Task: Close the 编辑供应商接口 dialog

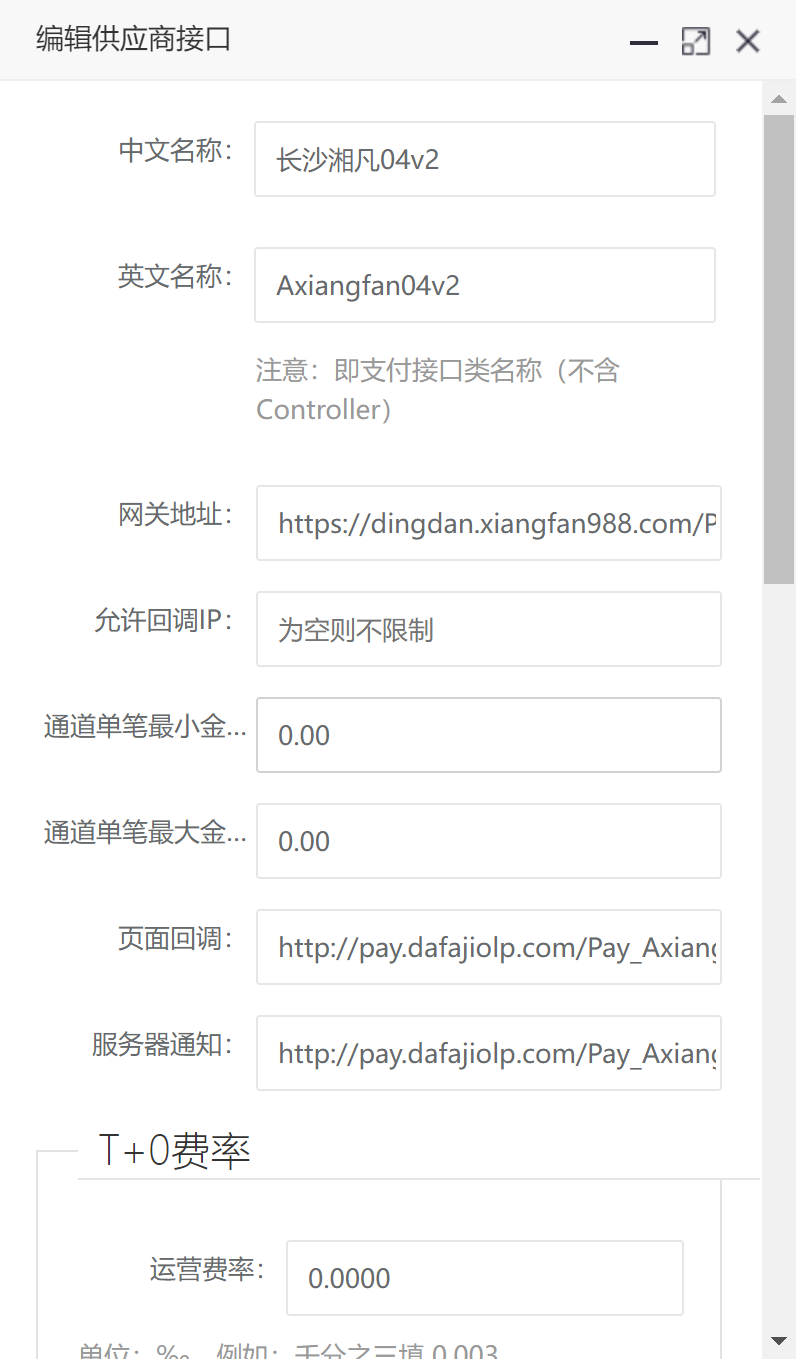Action: click(x=747, y=42)
